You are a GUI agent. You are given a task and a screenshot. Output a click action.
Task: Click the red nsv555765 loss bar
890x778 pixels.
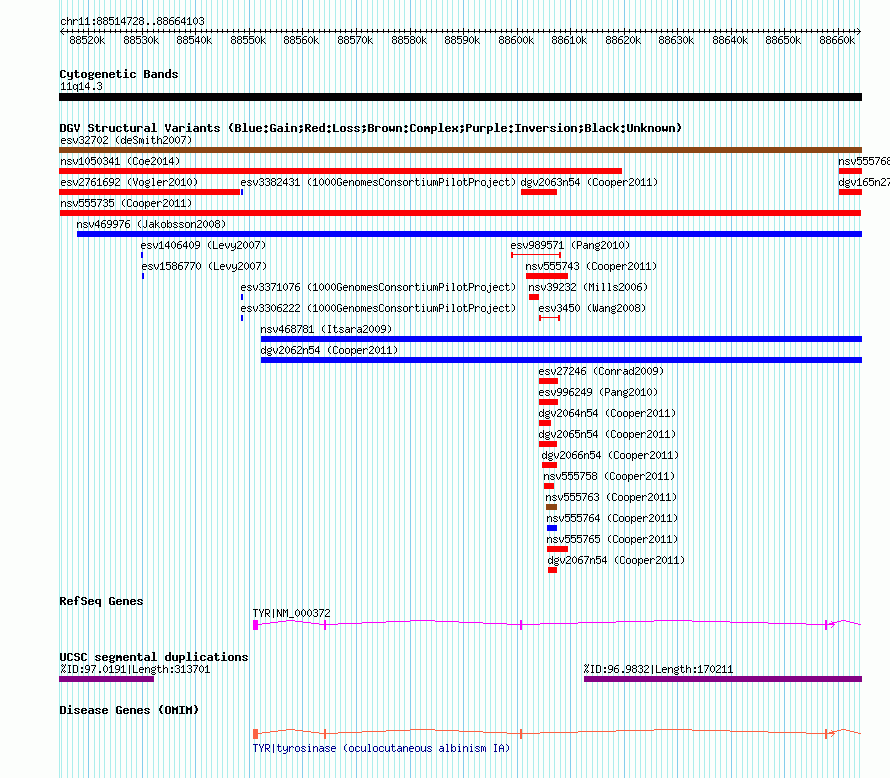point(557,549)
